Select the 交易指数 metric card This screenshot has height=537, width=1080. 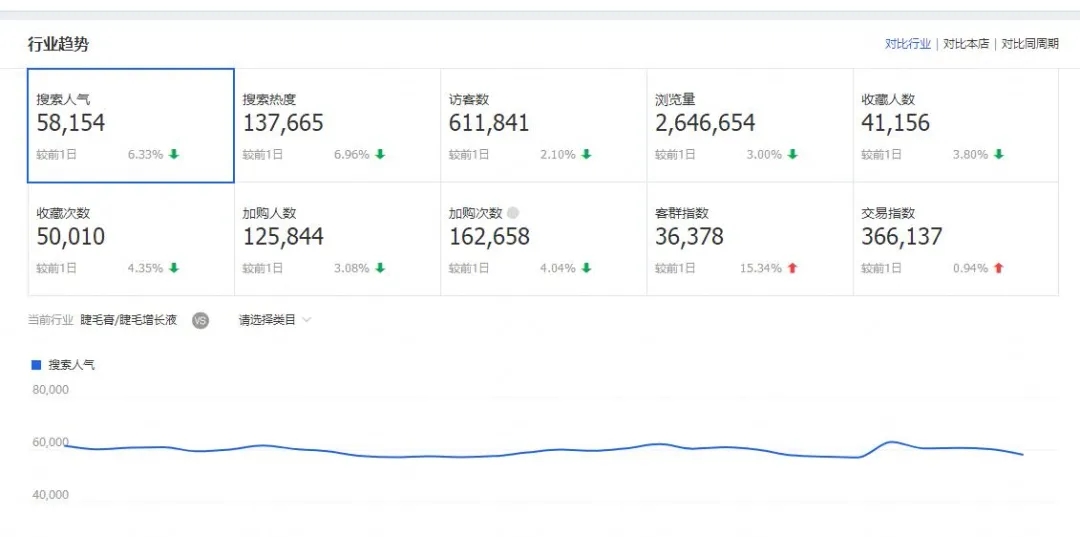[x=955, y=239]
